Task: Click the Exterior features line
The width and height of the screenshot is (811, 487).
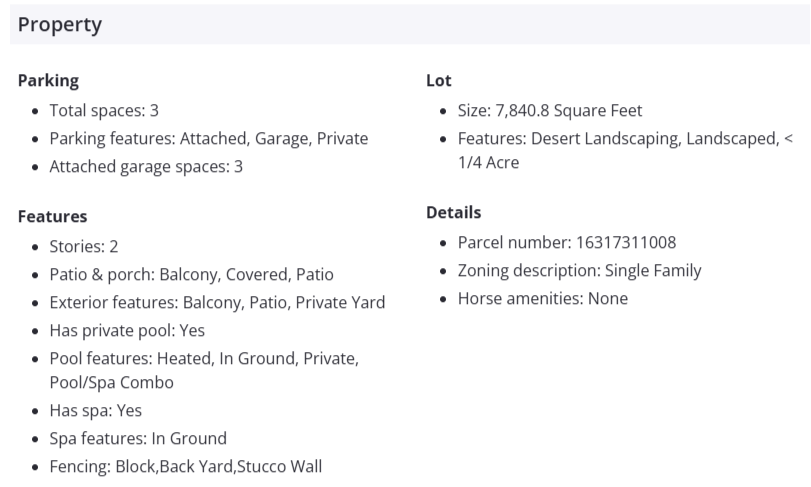Action: (217, 302)
